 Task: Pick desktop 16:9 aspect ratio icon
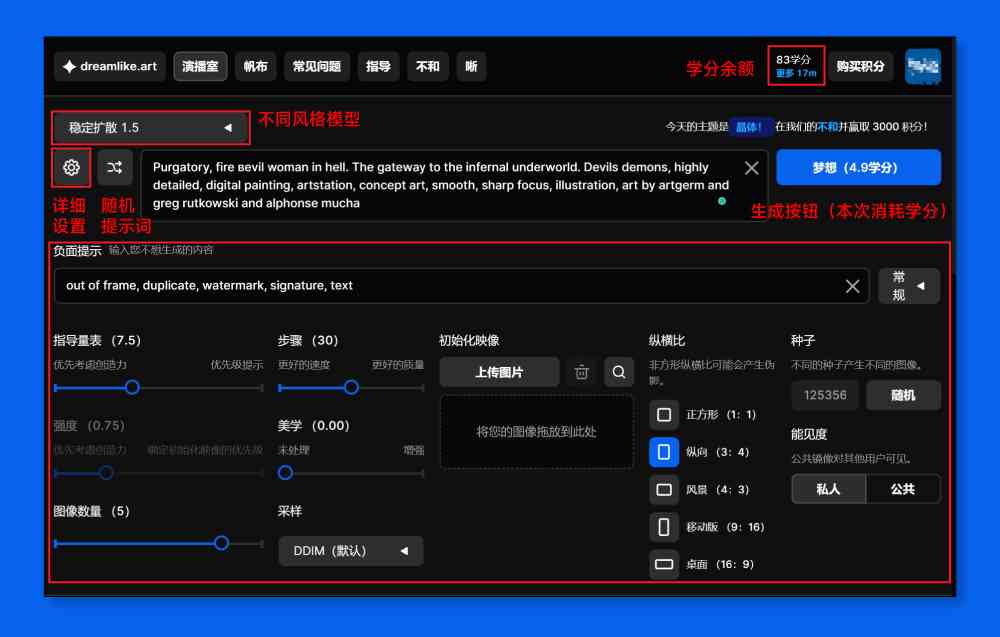[x=664, y=564]
